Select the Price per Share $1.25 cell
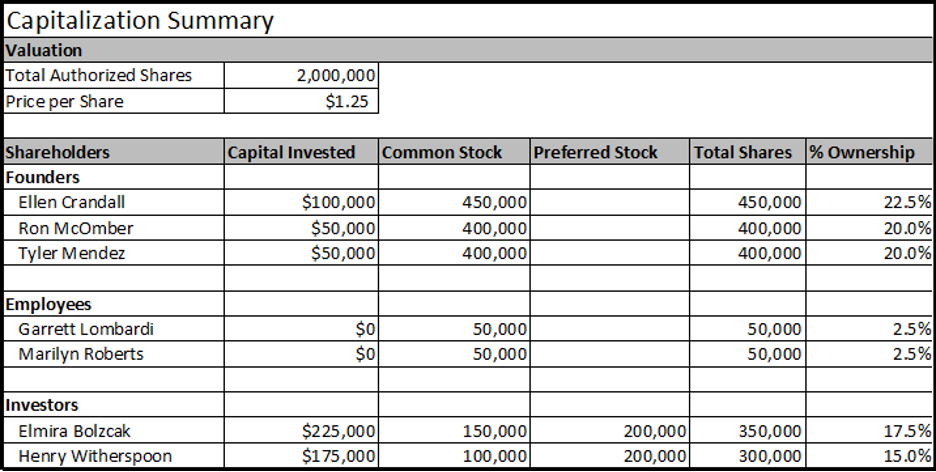Viewport: 936px width, 472px height. coord(302,101)
